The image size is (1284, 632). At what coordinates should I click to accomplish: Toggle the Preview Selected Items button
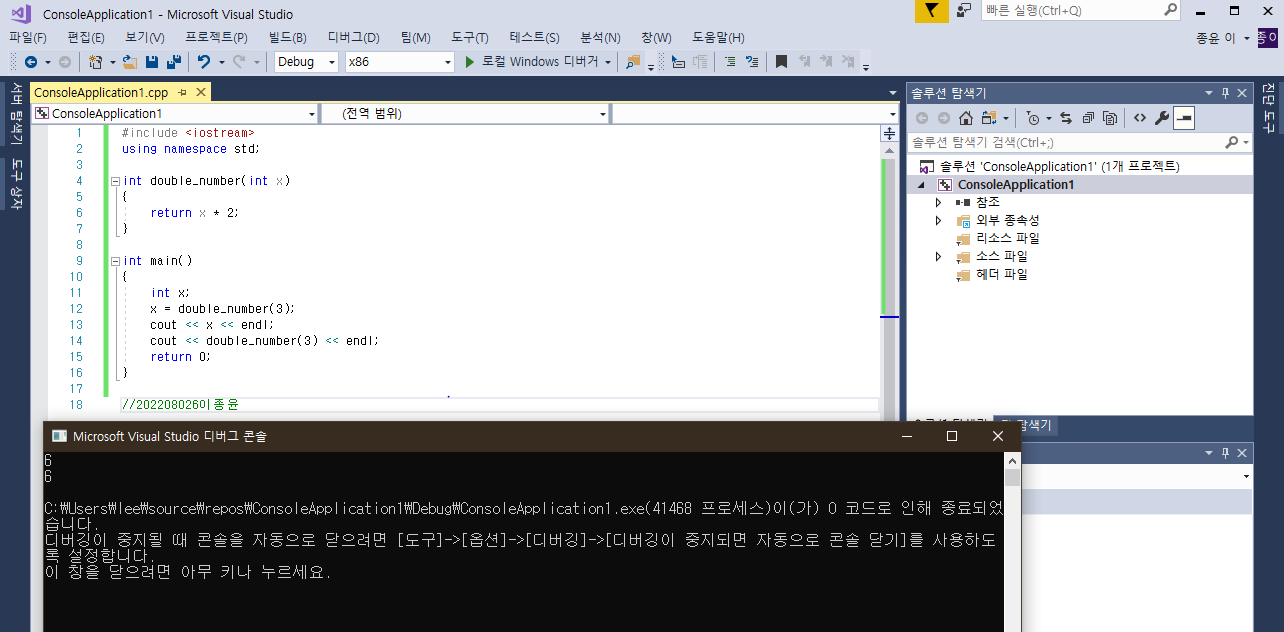pos(1184,118)
